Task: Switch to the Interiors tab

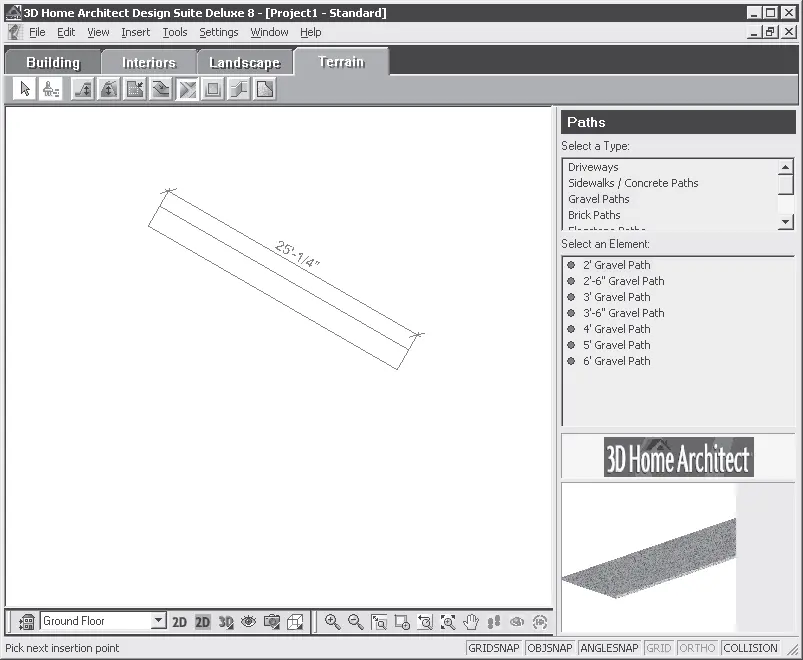Action: (149, 62)
